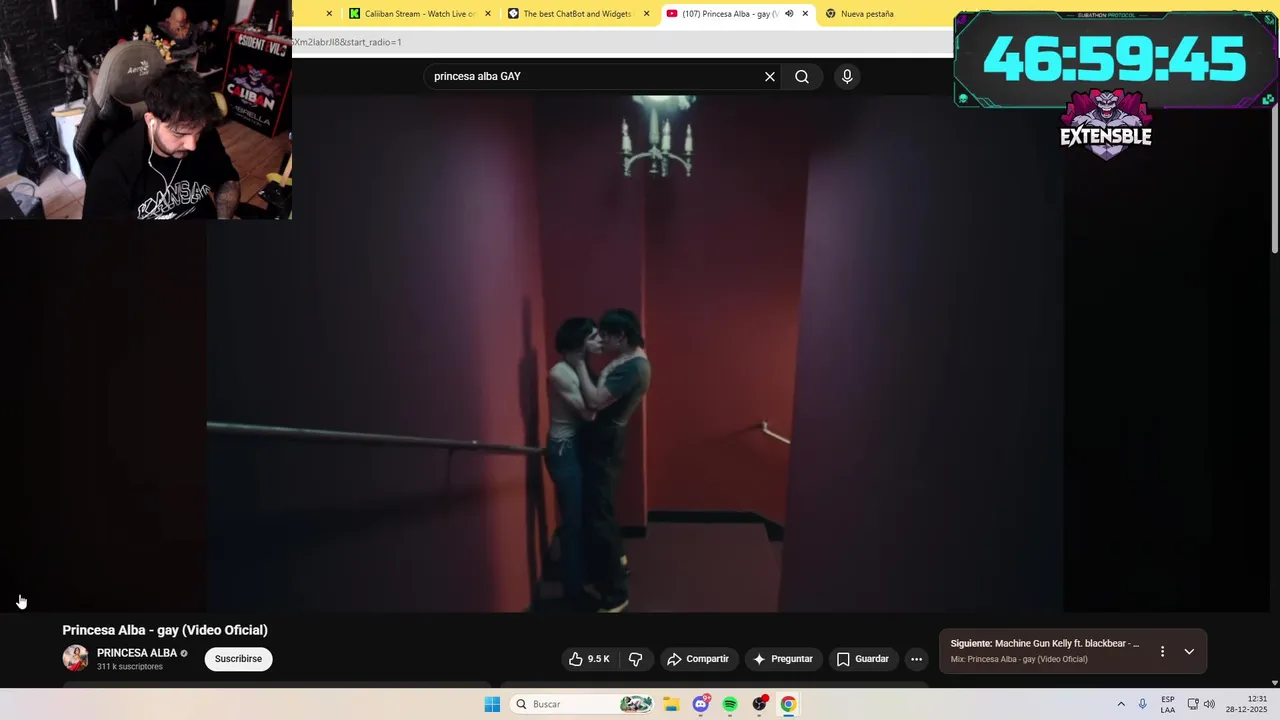
Task: Open the Windows Start menu
Action: pyautogui.click(x=492, y=704)
